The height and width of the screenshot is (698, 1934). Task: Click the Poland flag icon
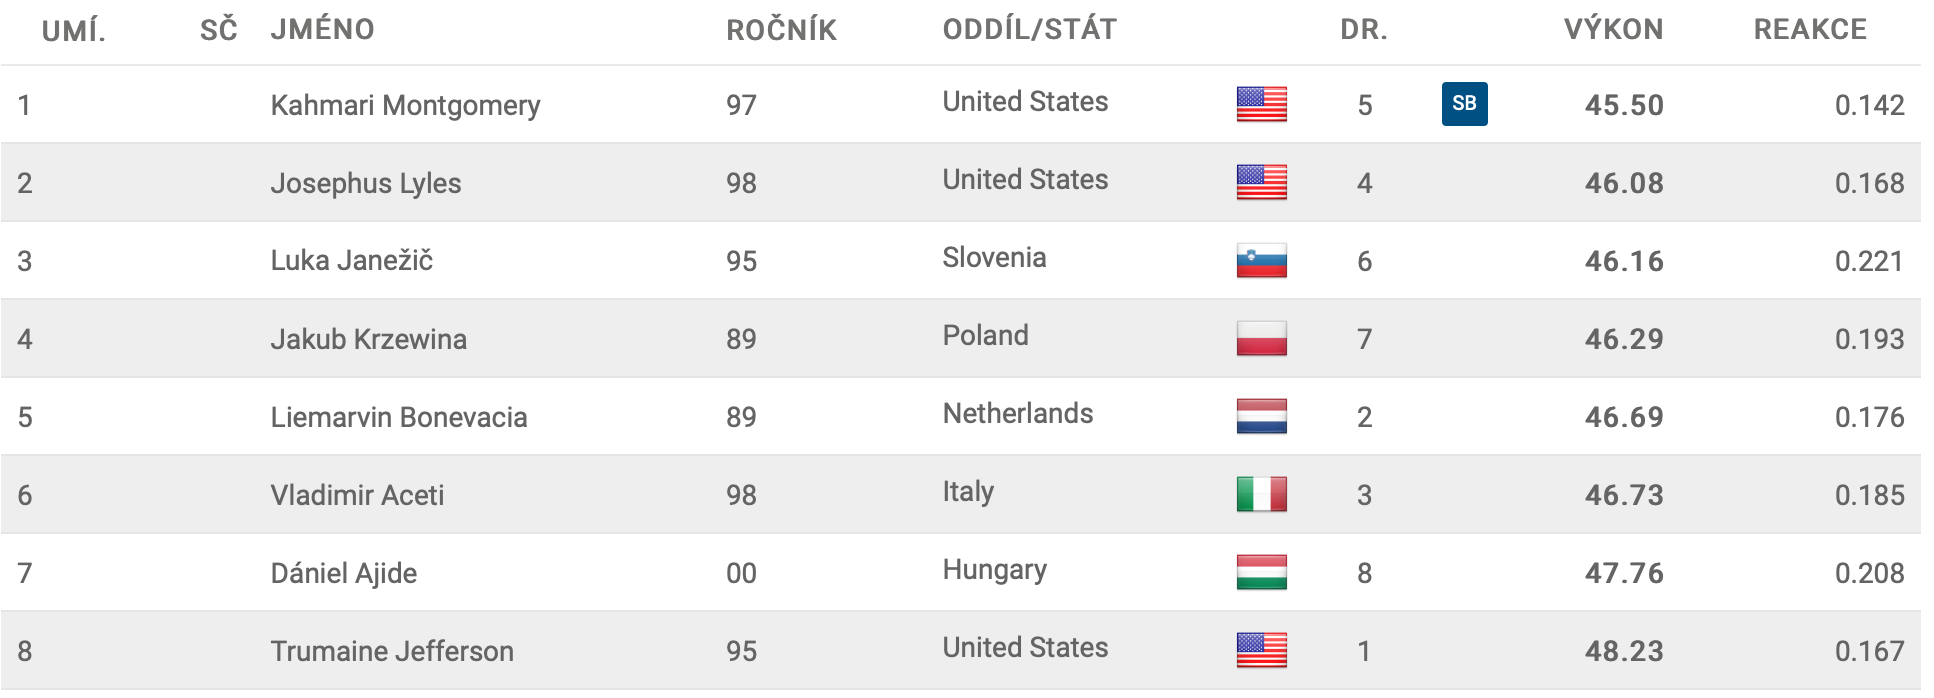click(x=1261, y=338)
